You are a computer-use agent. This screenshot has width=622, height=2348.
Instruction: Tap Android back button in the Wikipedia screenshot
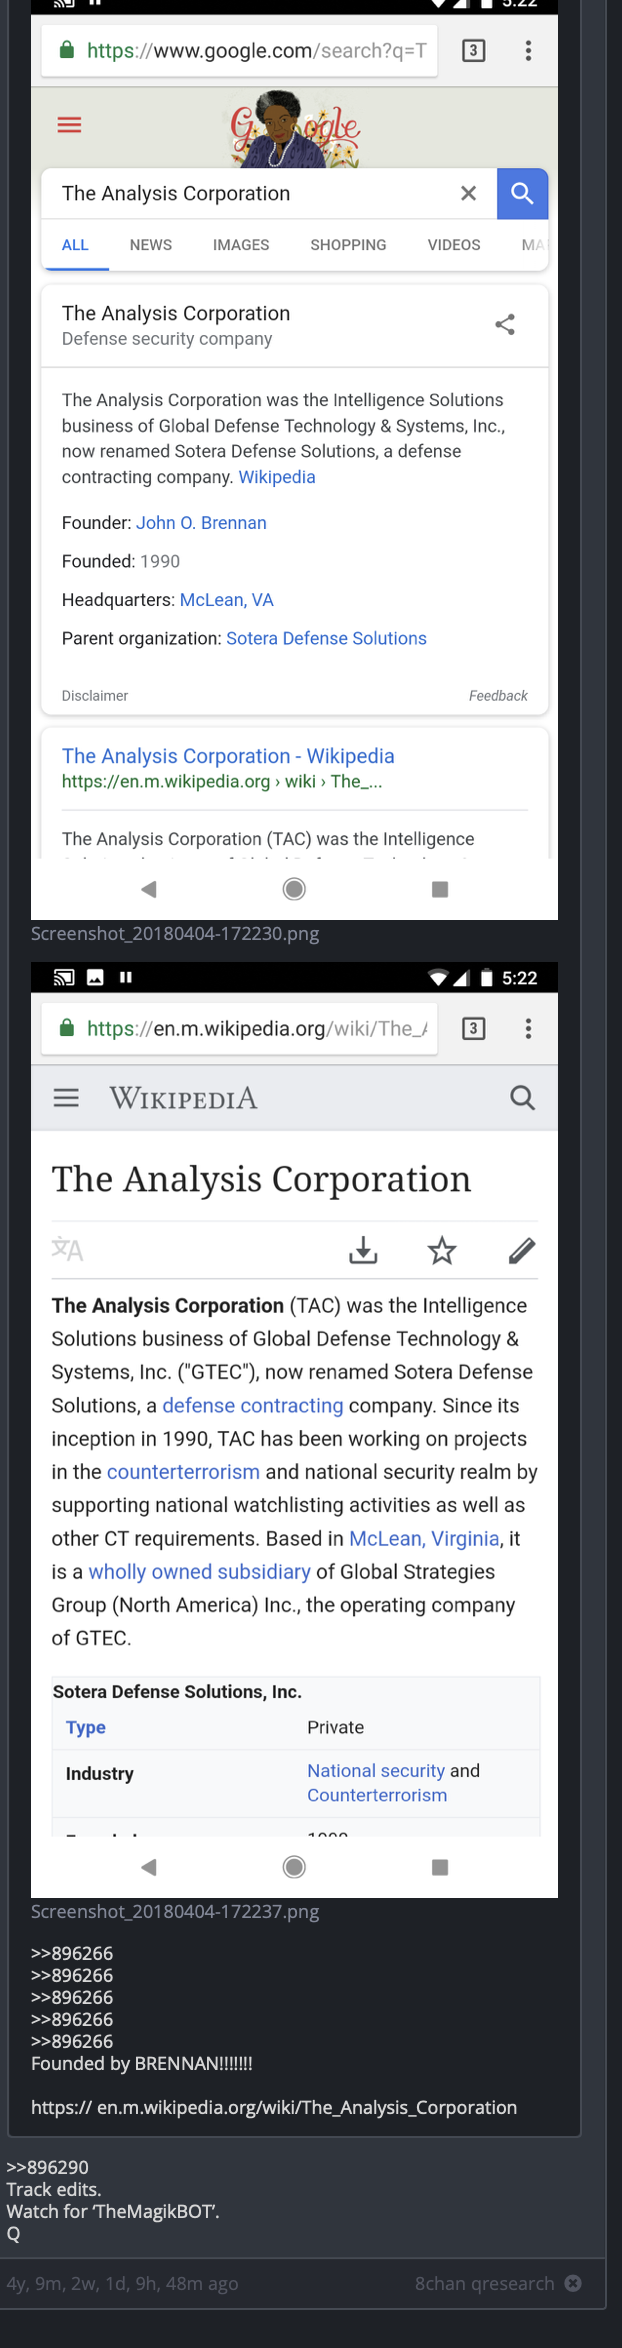click(x=149, y=1867)
